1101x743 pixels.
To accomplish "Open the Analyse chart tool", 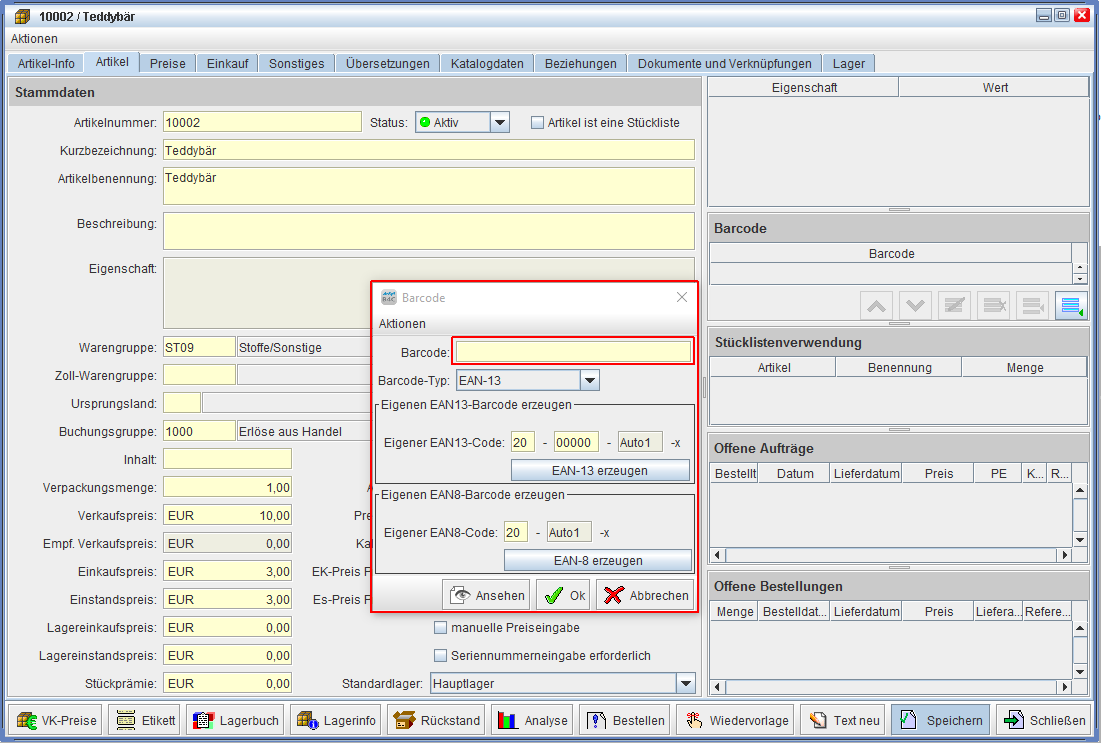I will click(533, 720).
